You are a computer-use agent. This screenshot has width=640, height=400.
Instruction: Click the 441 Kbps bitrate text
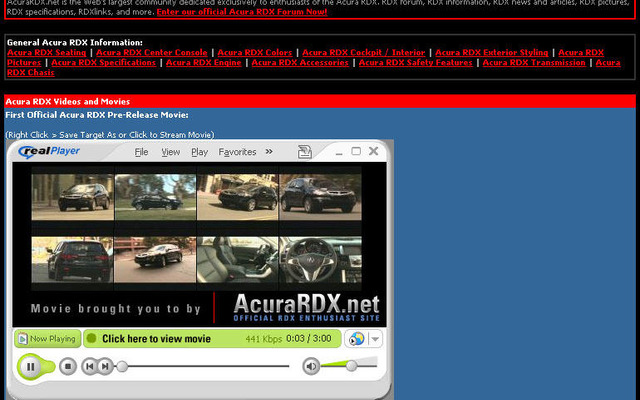coord(264,339)
